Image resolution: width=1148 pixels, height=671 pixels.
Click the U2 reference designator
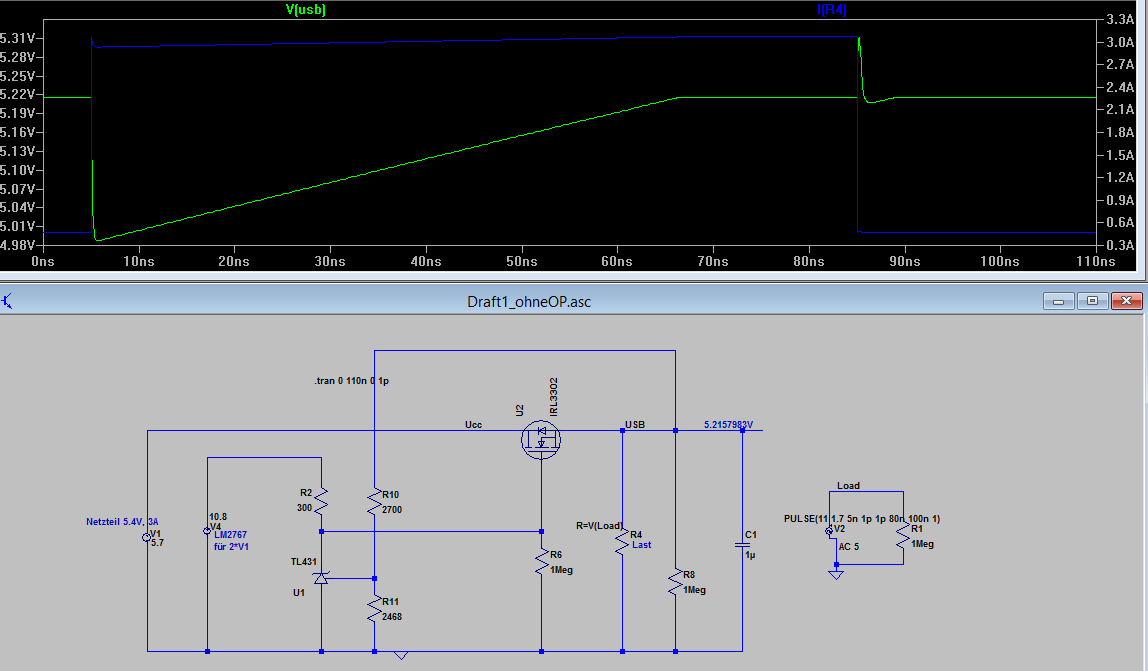point(519,410)
